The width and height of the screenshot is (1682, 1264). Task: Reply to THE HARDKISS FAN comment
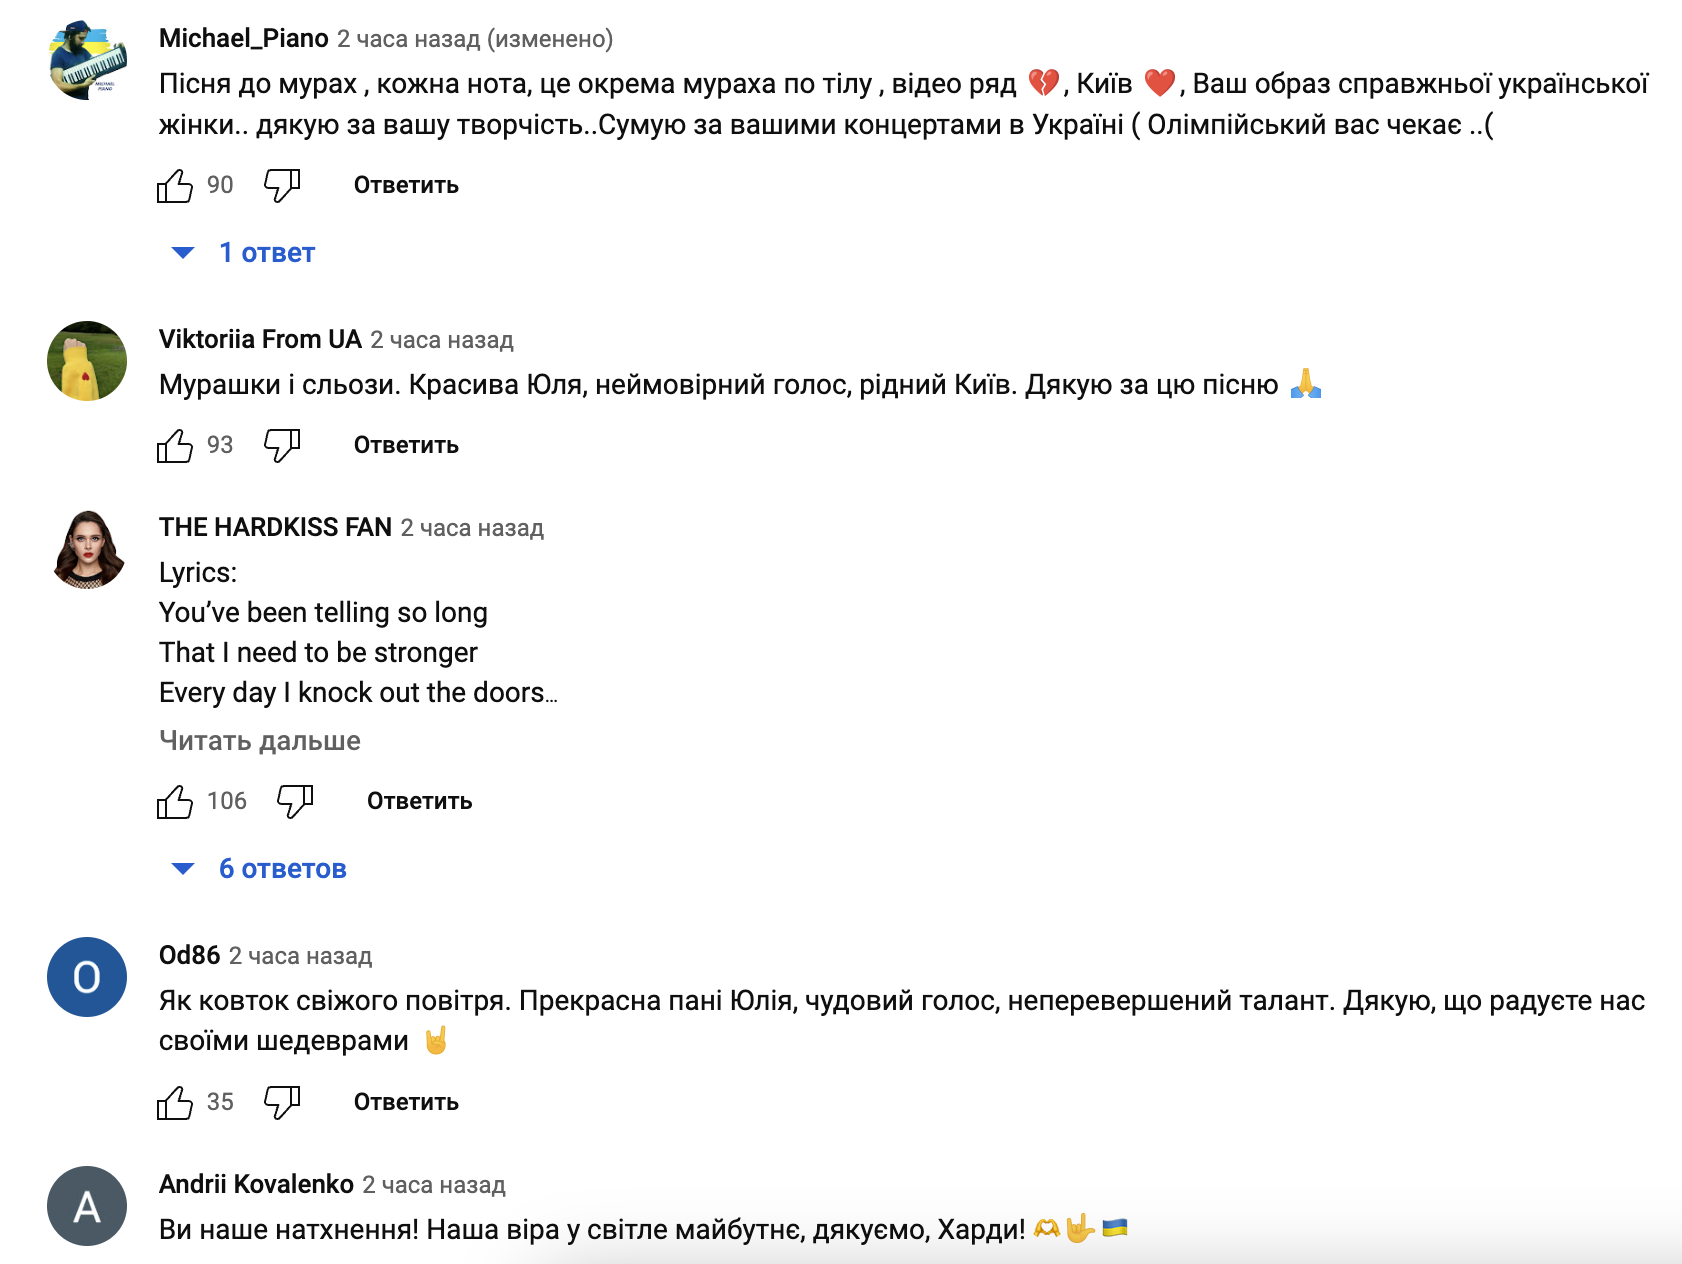(x=419, y=802)
